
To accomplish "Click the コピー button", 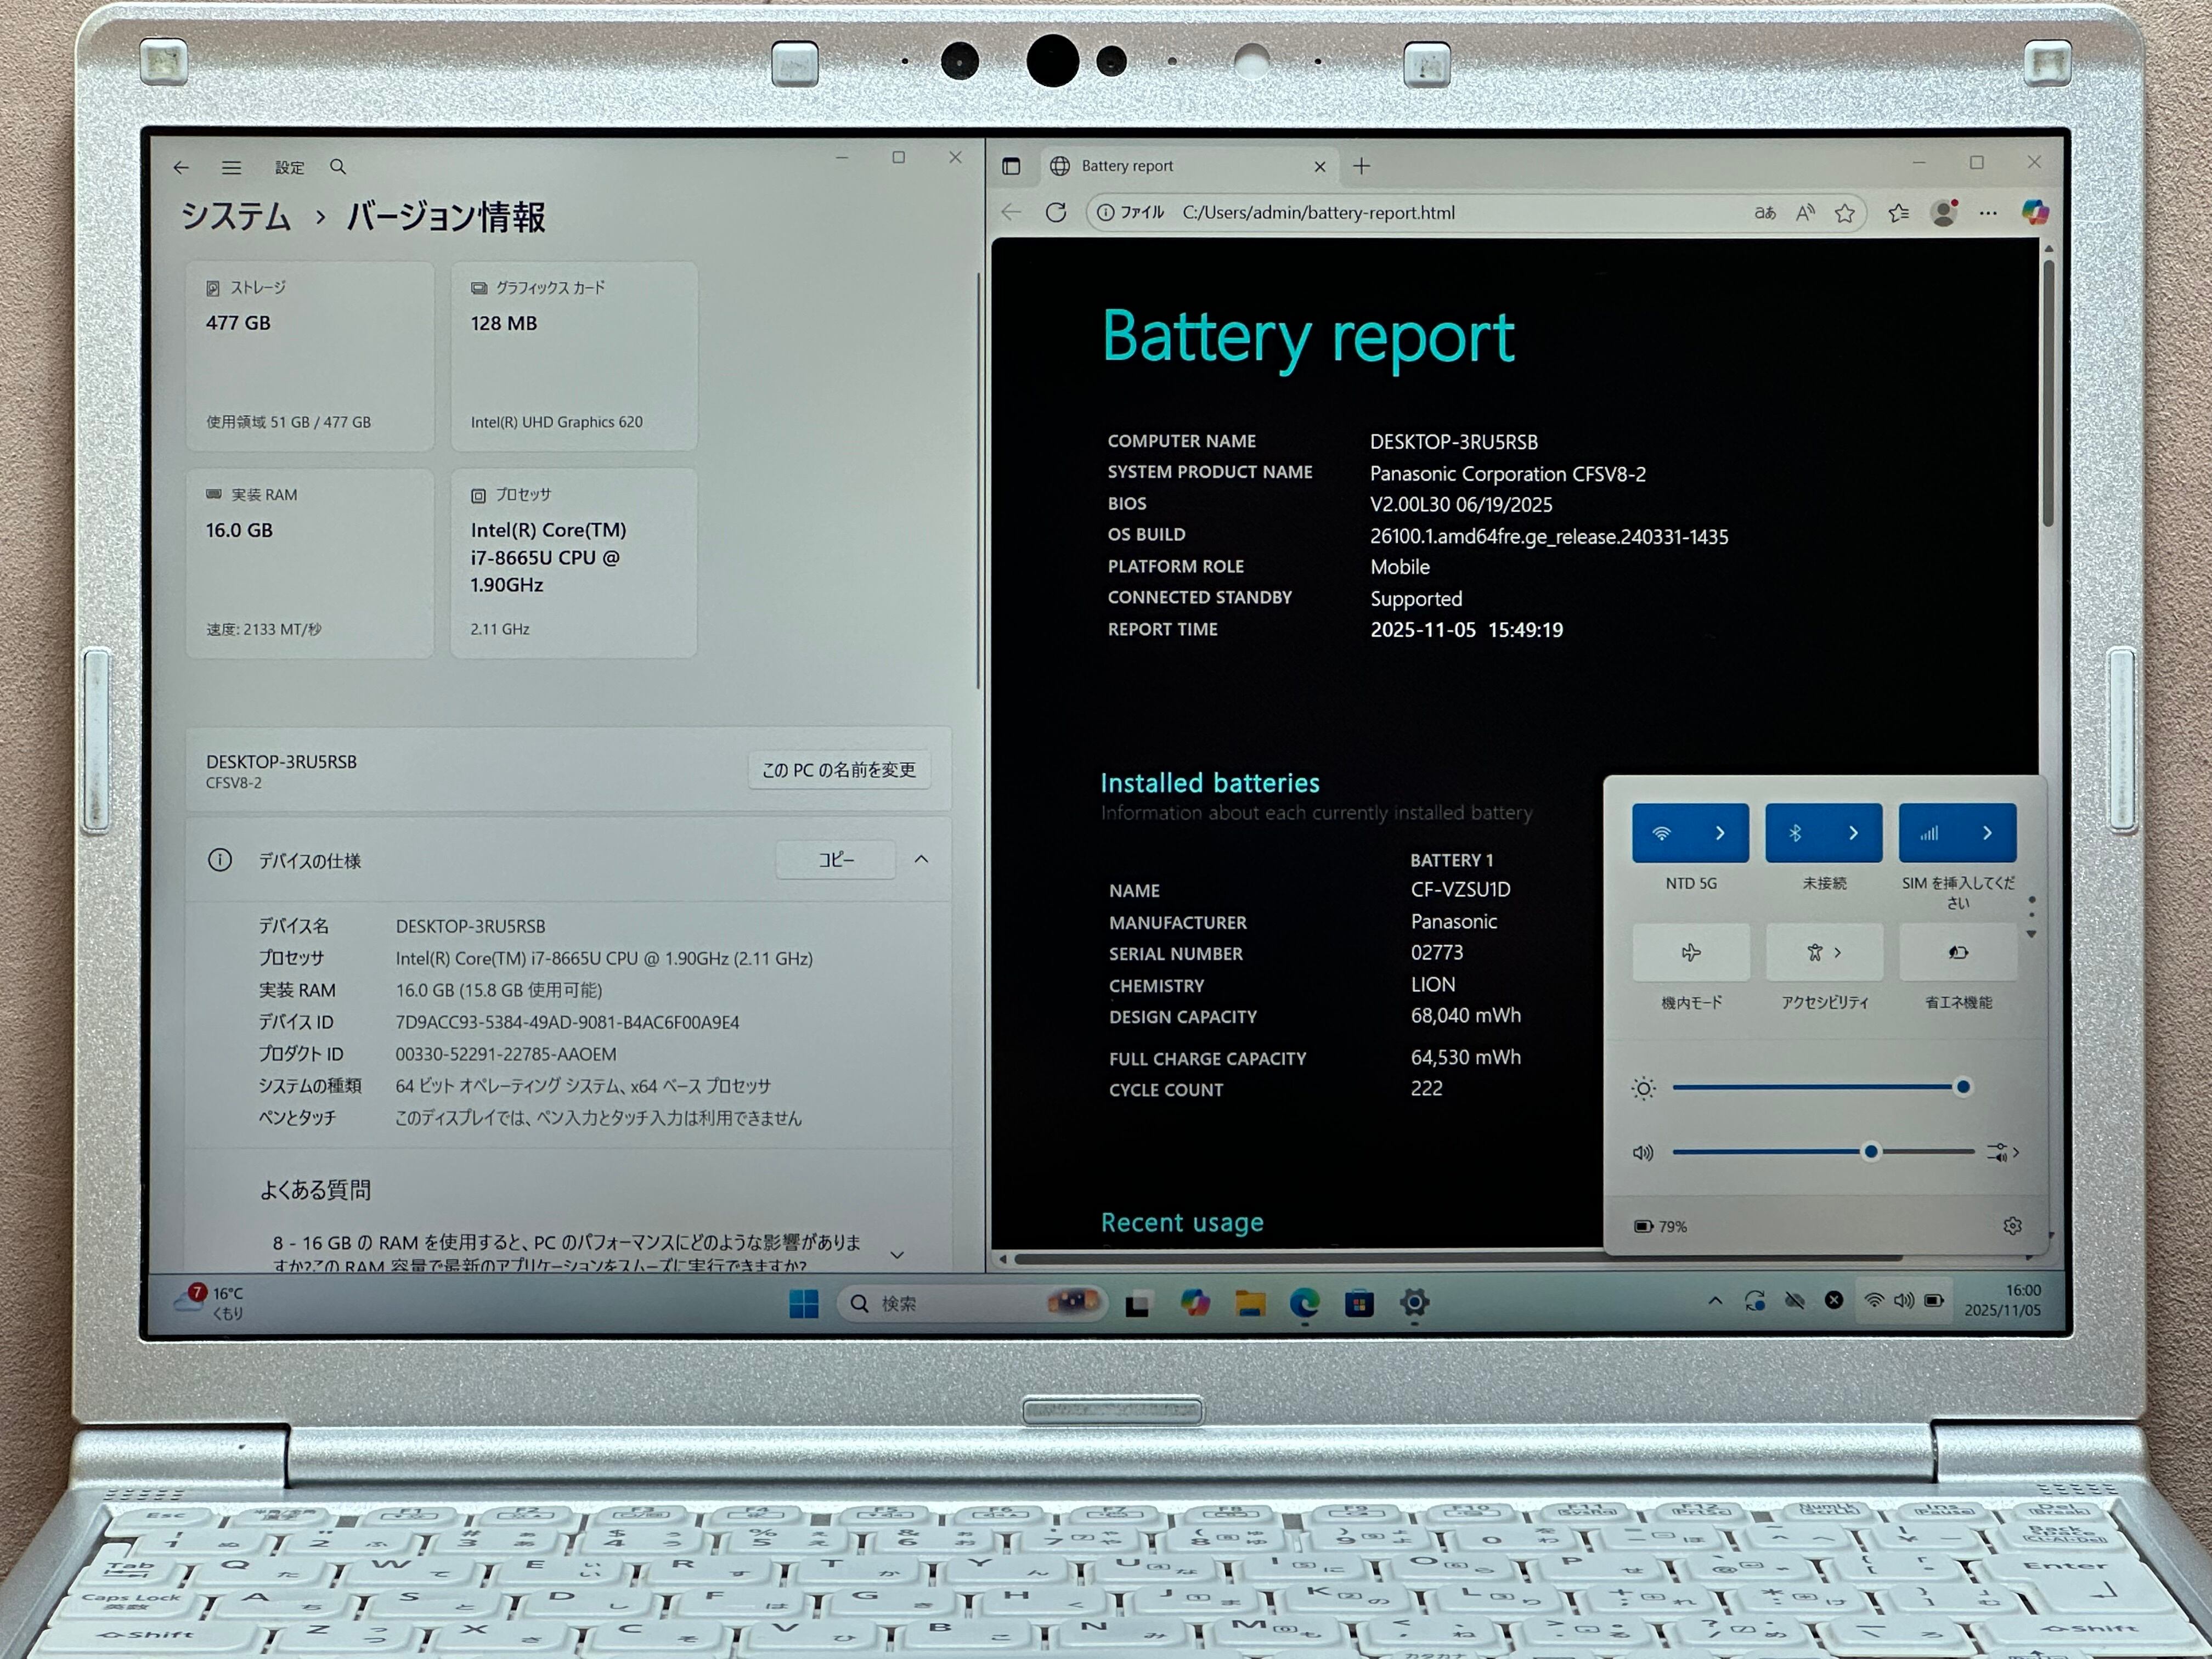I will coord(836,860).
